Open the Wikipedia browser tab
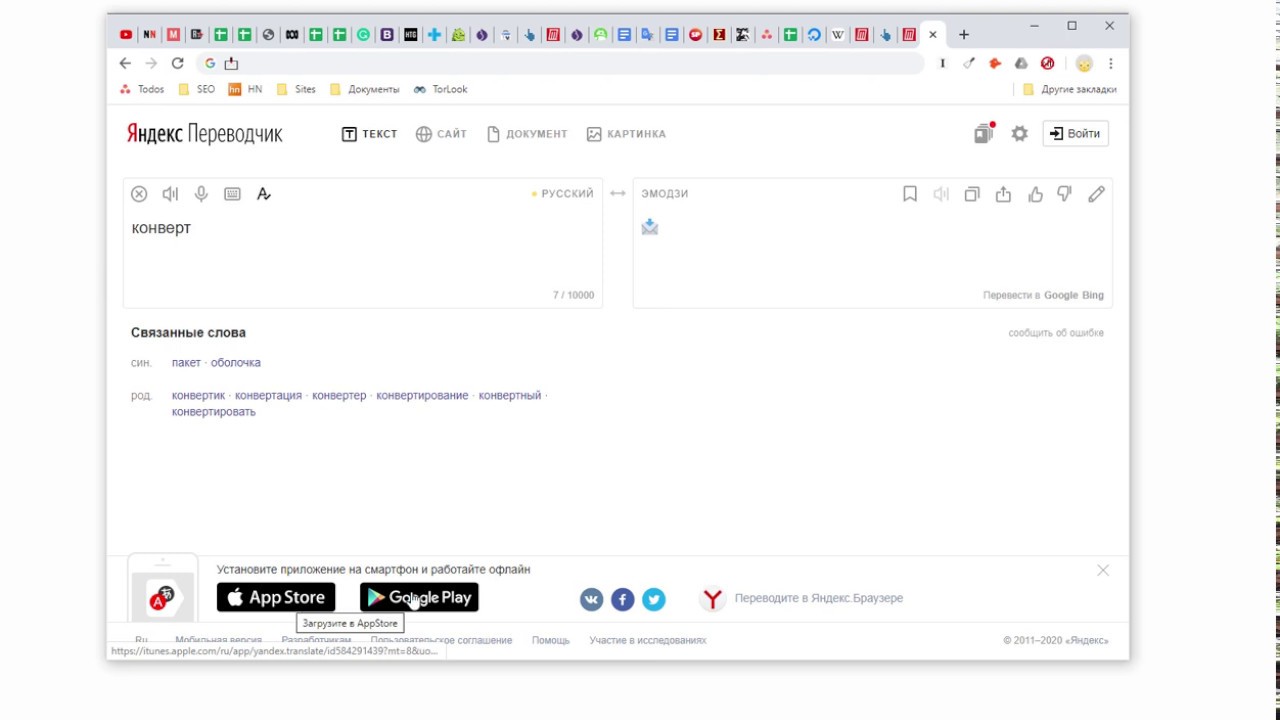 pyautogui.click(x=838, y=35)
